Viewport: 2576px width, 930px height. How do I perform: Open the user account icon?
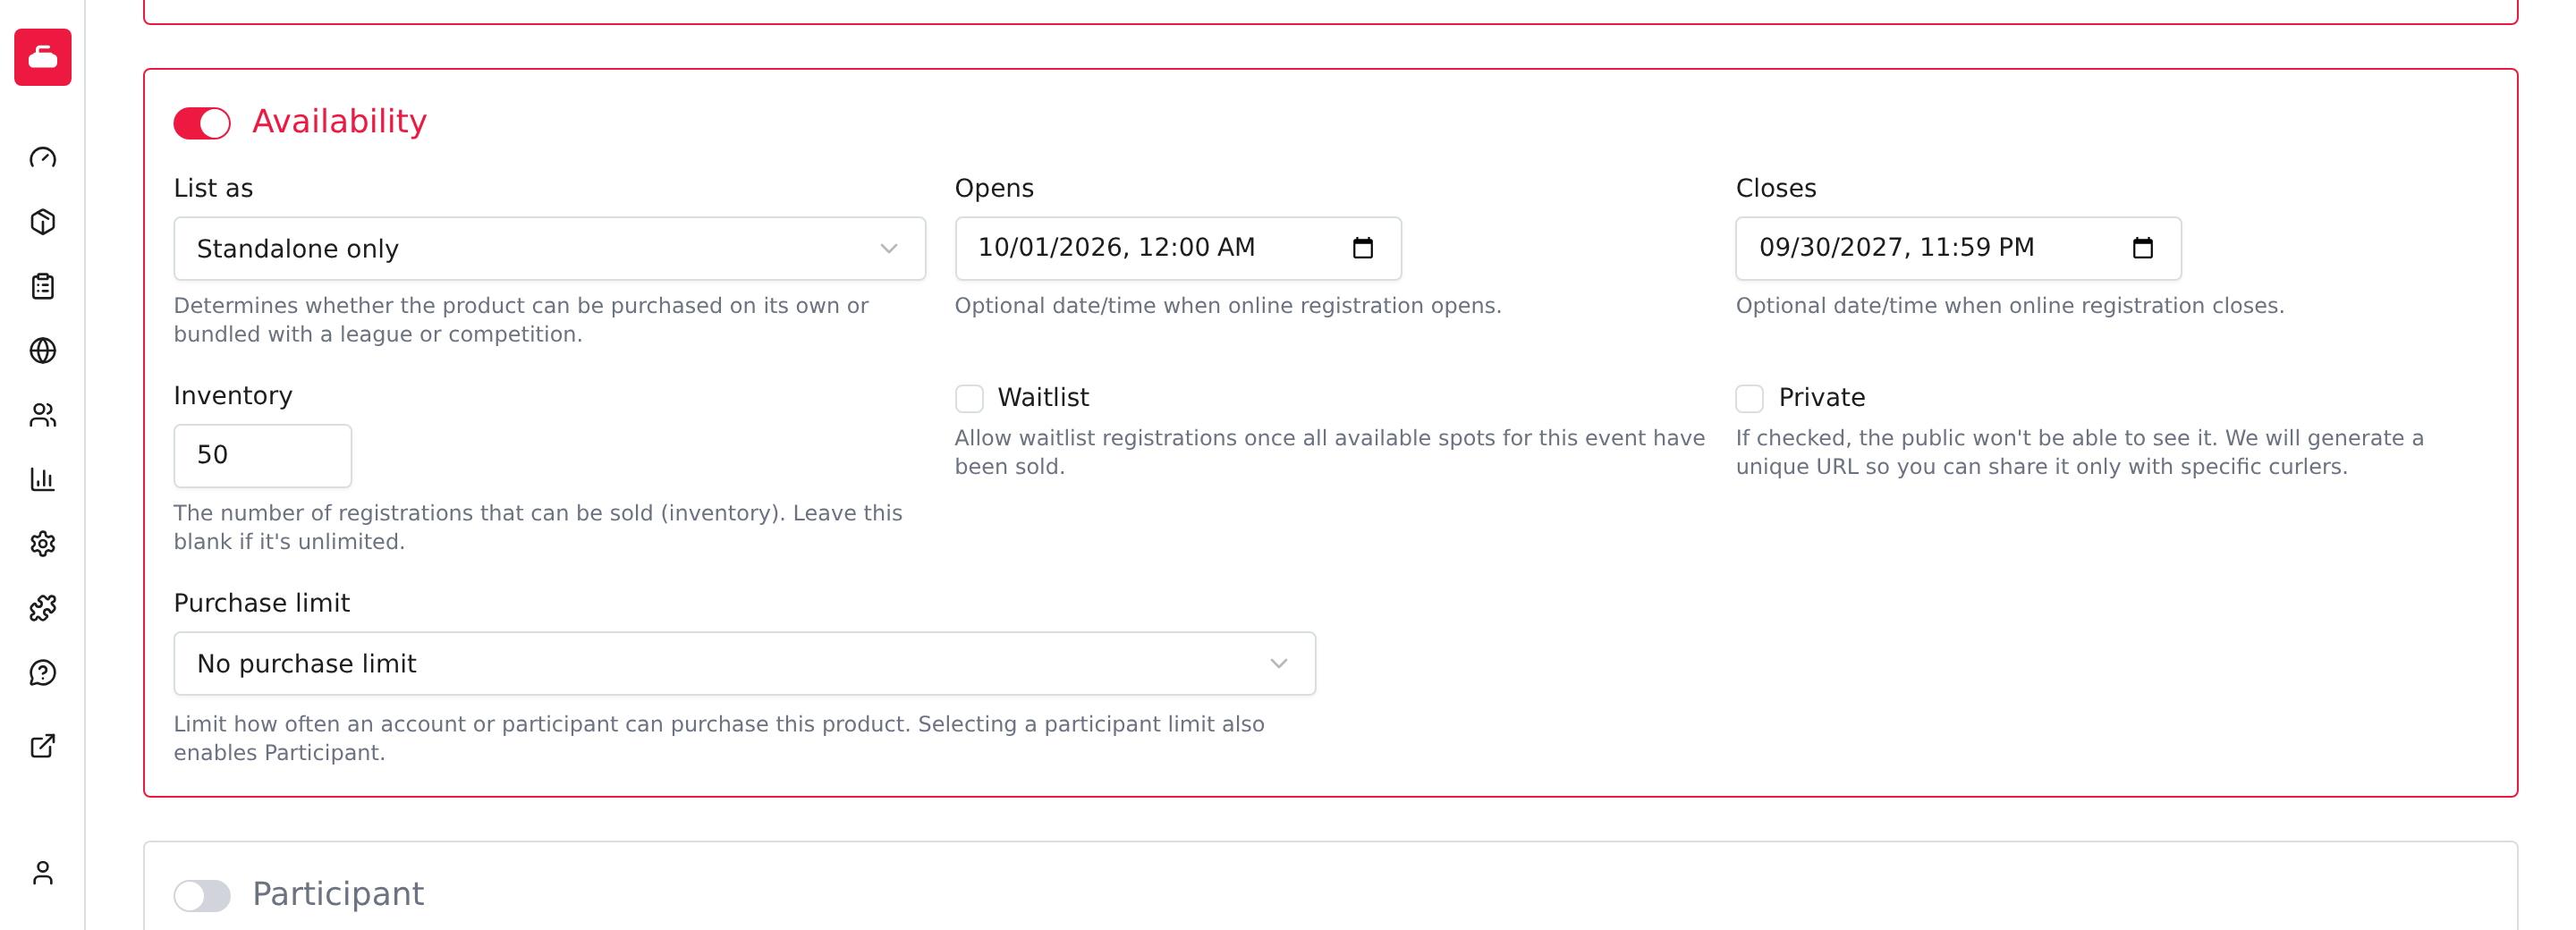(x=43, y=873)
